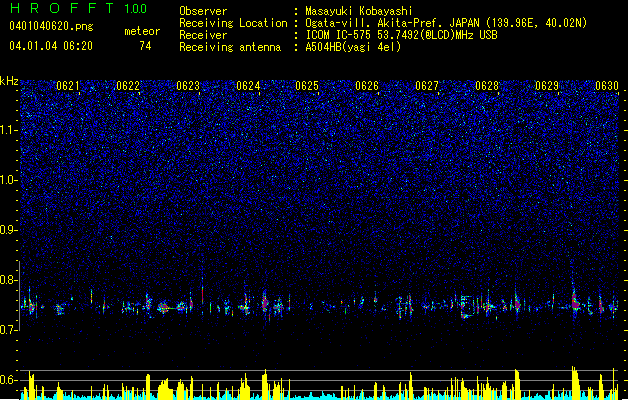
Task: Click the kHz axis unit label
Action: tap(9, 81)
